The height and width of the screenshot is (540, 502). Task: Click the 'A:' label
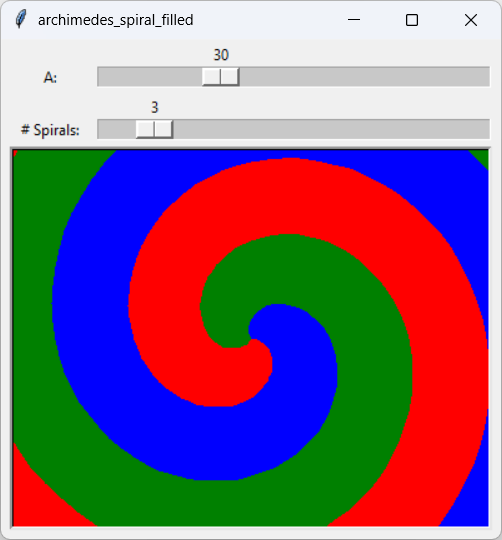50,78
